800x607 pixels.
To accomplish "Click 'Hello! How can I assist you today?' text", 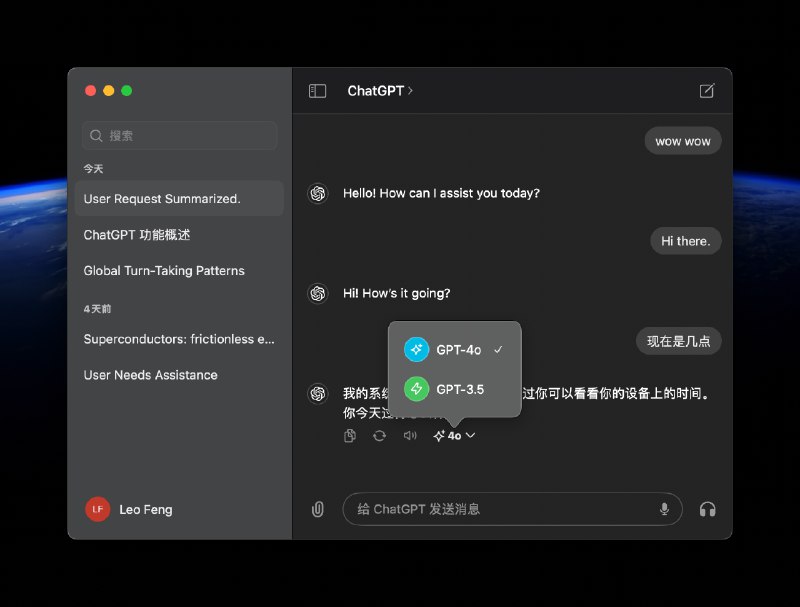I will coord(441,193).
